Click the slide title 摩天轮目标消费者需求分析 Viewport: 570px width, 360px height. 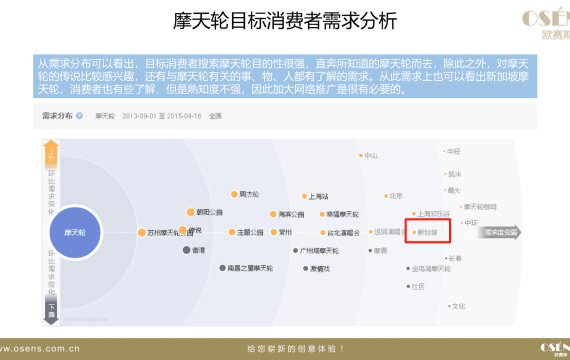(x=285, y=21)
